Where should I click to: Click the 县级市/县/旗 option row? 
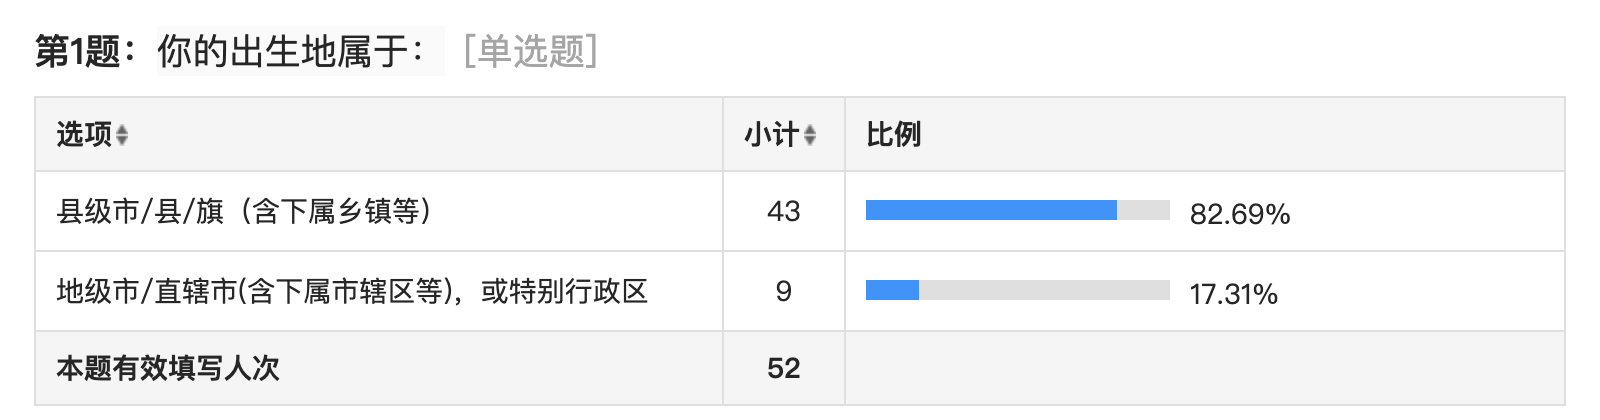tap(800, 211)
